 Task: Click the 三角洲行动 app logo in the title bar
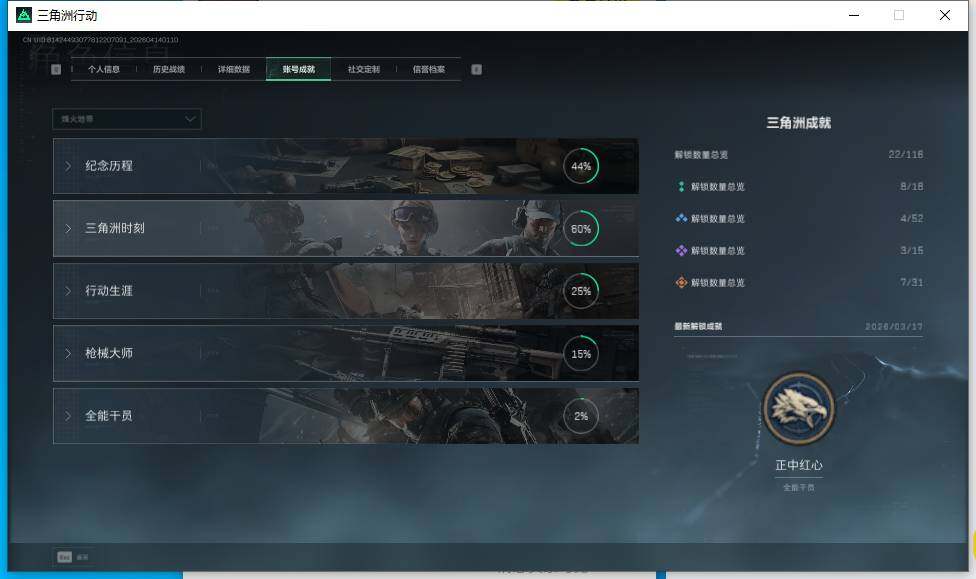tap(24, 15)
